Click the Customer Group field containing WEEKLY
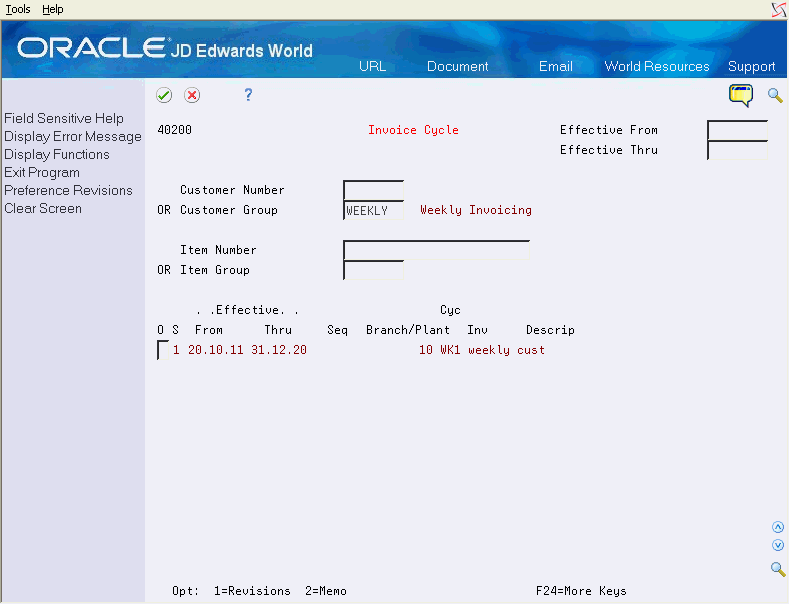 tap(373, 210)
